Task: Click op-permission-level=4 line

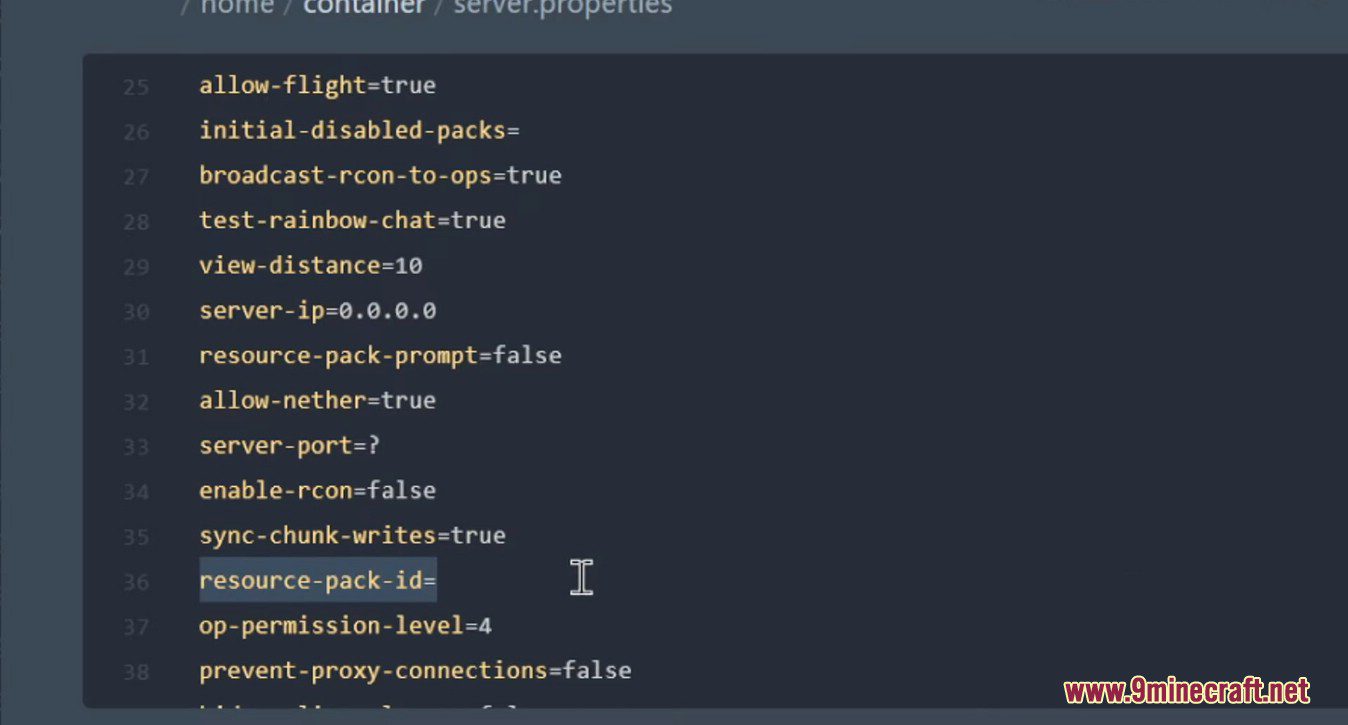Action: click(x=345, y=626)
